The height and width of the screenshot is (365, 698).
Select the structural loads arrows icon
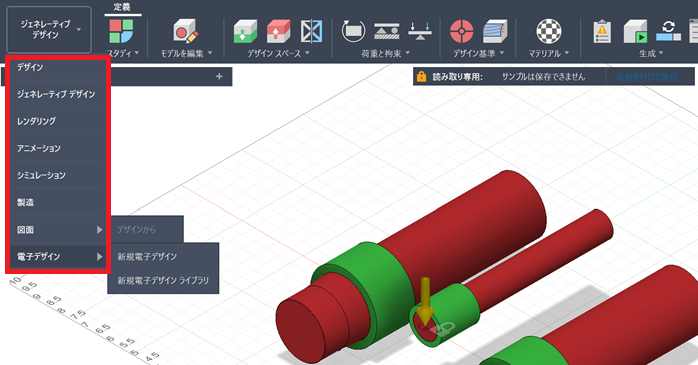pos(420,31)
